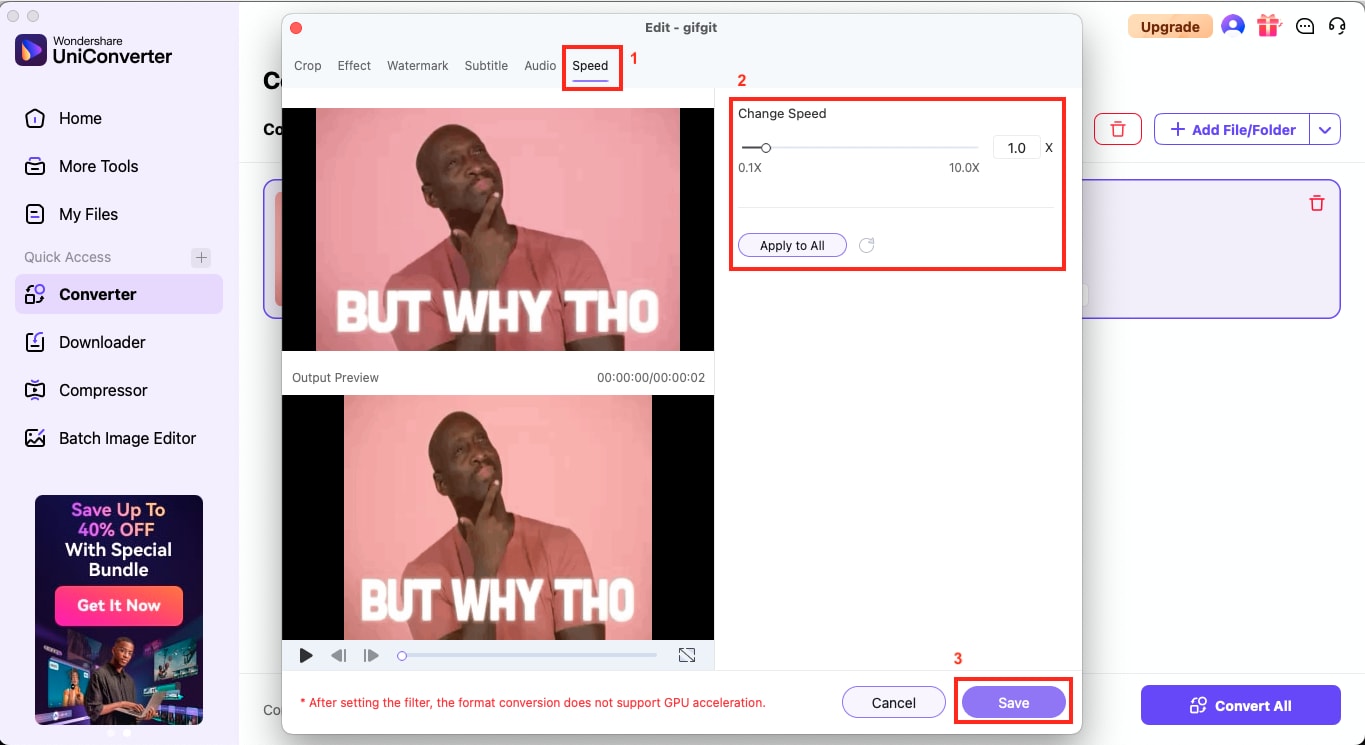Click the Upgrade button
The width and height of the screenshot is (1365, 745).
click(x=1170, y=27)
